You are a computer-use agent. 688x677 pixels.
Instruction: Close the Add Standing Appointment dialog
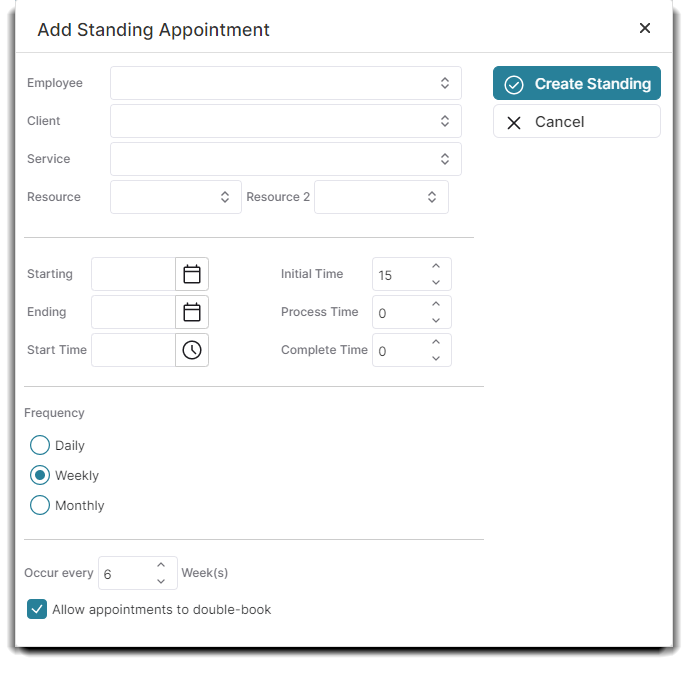[x=645, y=28]
